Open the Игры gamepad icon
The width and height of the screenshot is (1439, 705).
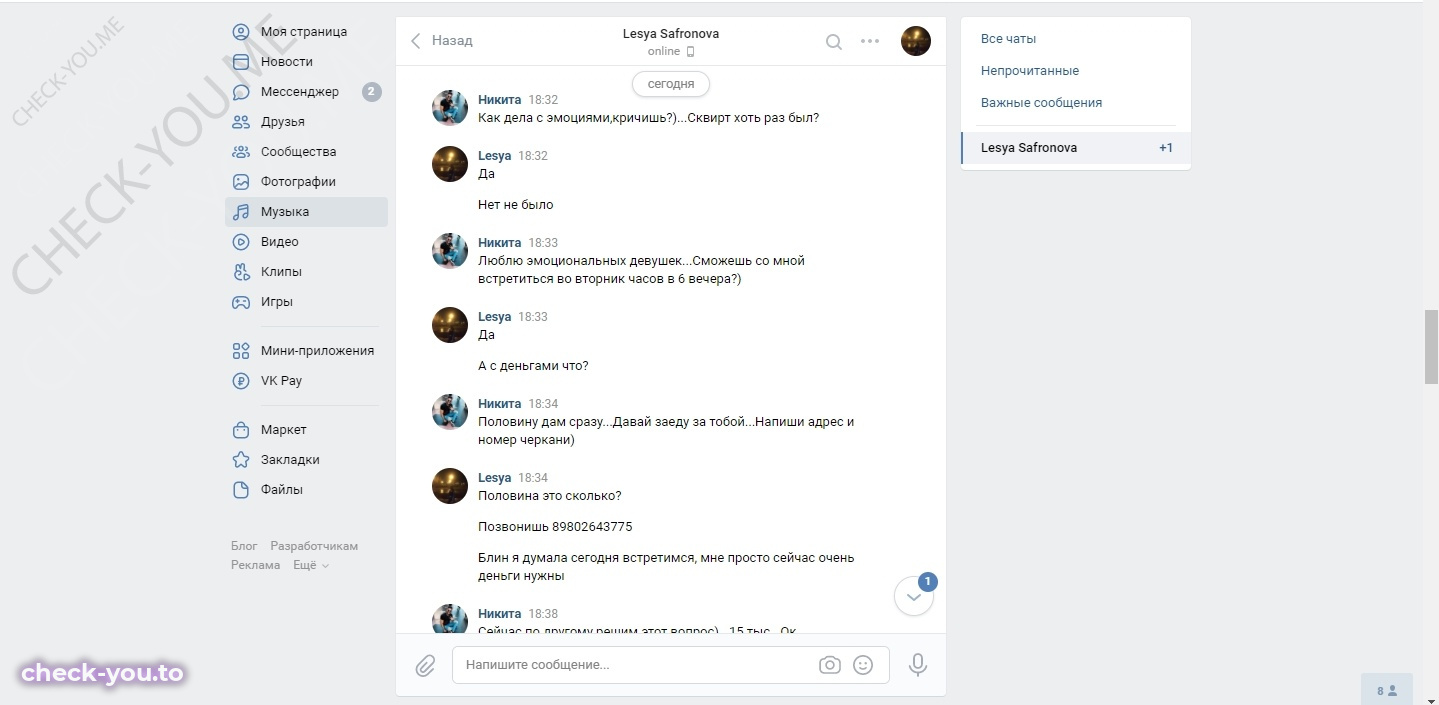[241, 302]
